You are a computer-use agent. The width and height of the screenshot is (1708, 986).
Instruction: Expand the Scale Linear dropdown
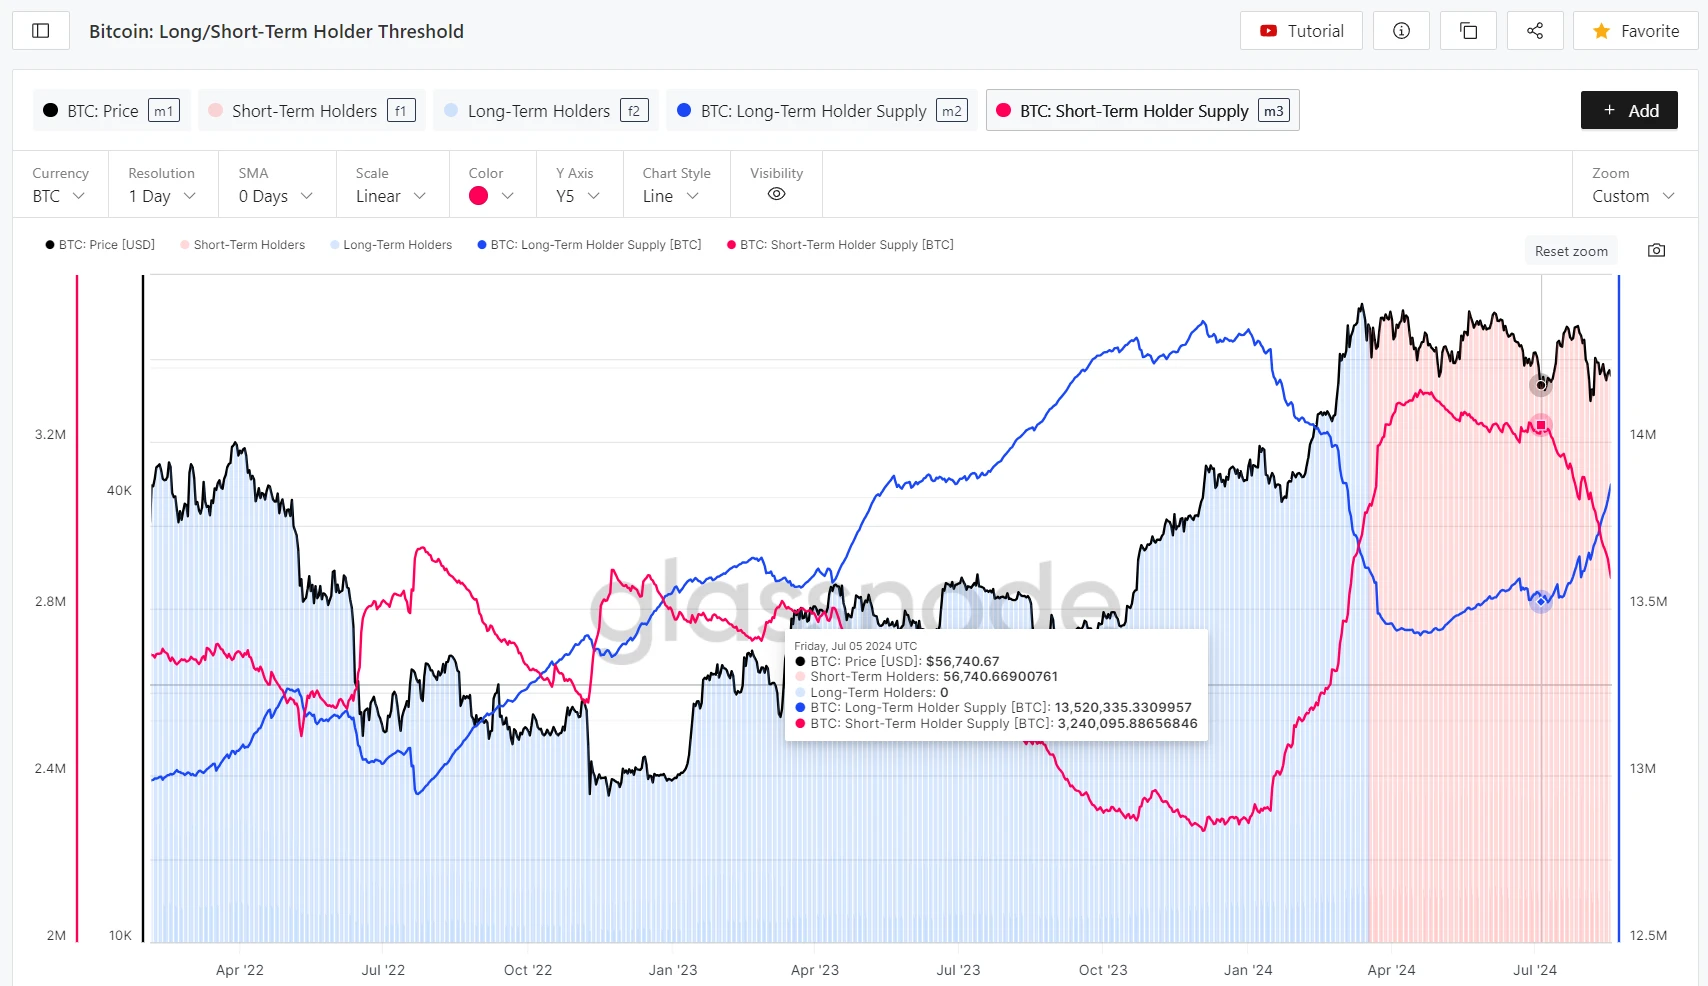point(390,196)
